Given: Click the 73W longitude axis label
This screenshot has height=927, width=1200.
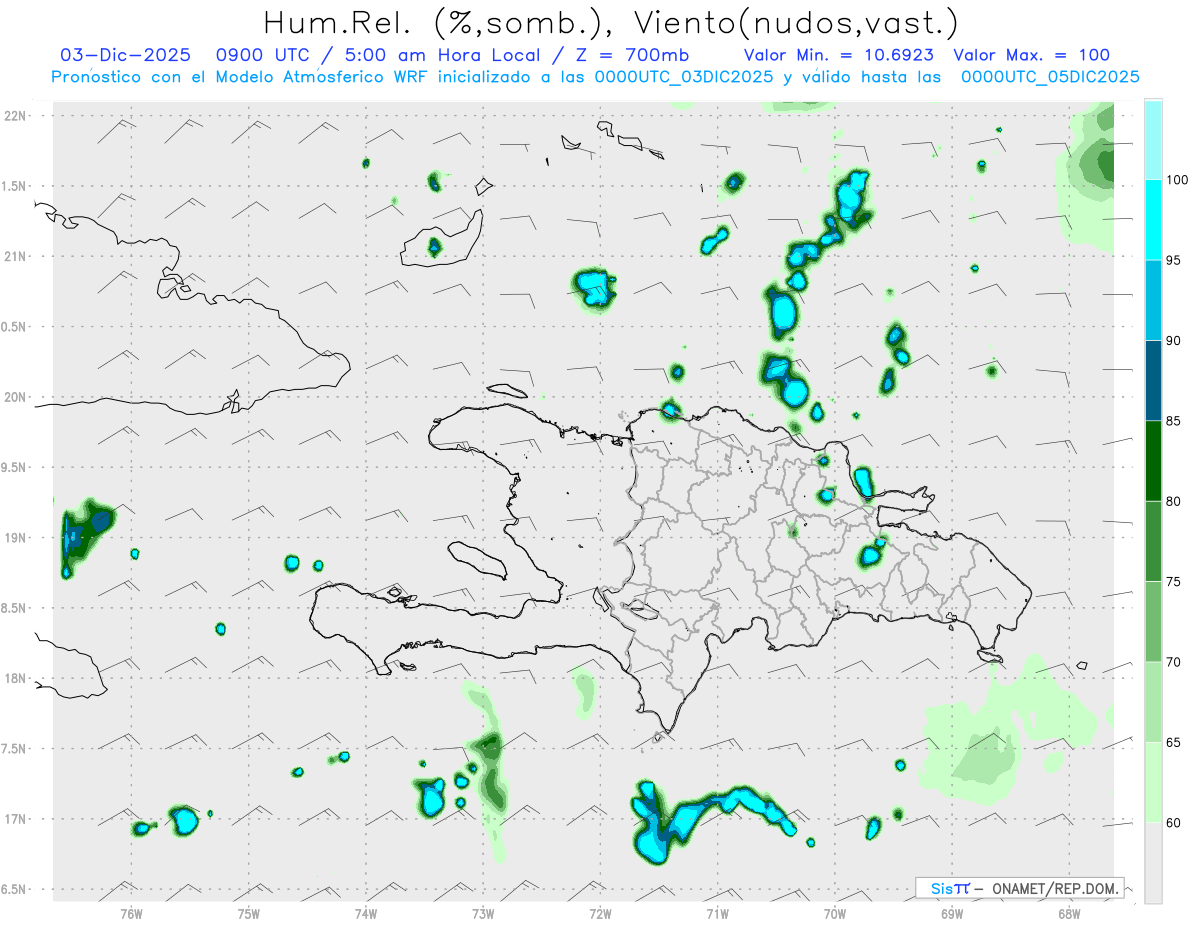Looking at the screenshot, I should coord(483,913).
